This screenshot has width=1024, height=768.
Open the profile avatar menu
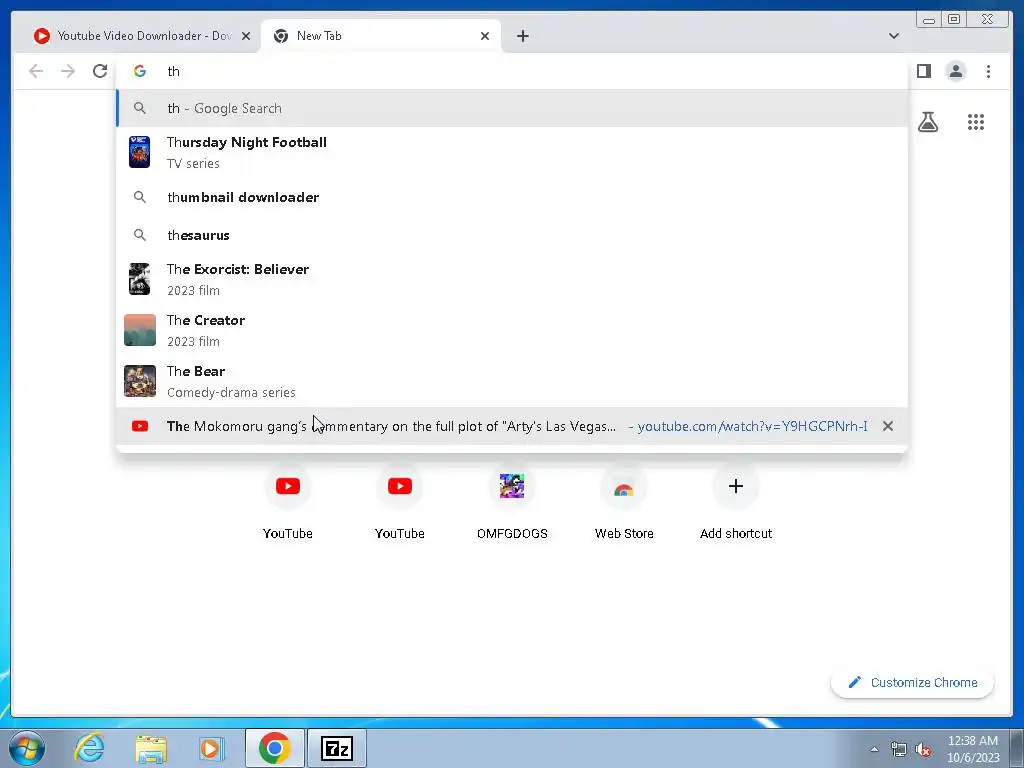click(x=955, y=71)
